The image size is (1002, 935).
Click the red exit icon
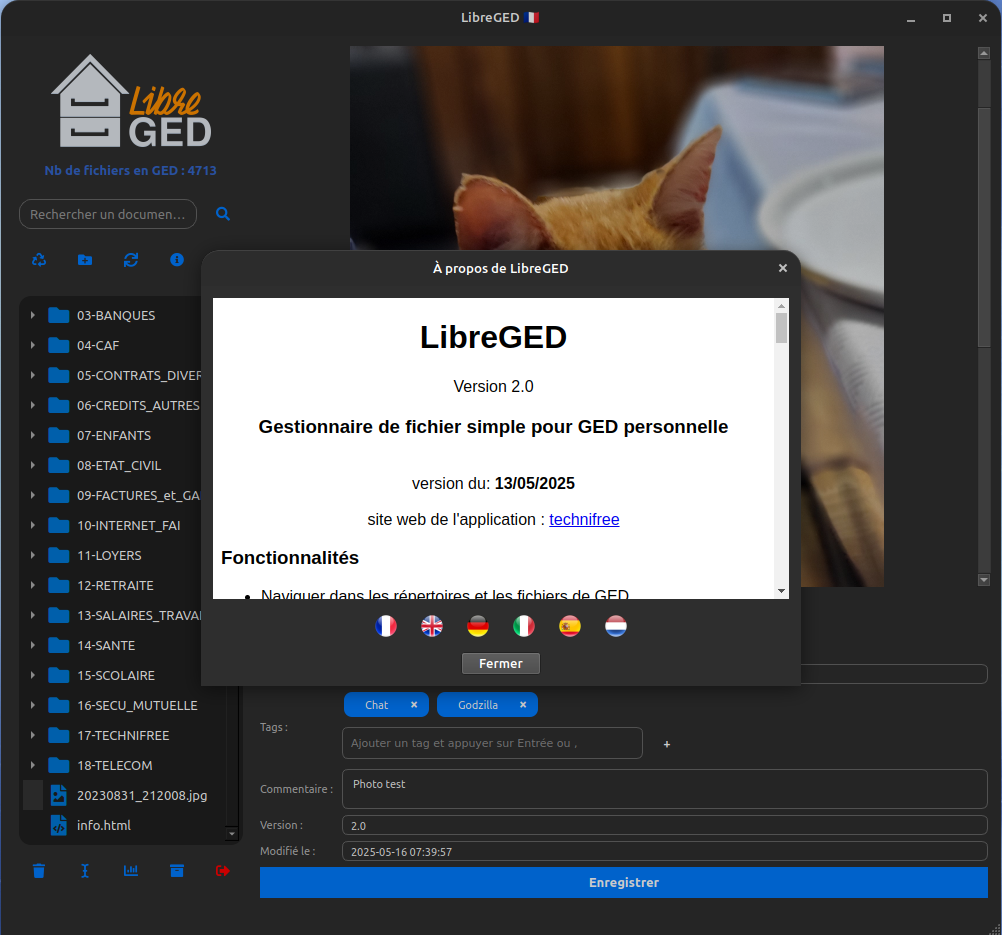click(223, 871)
